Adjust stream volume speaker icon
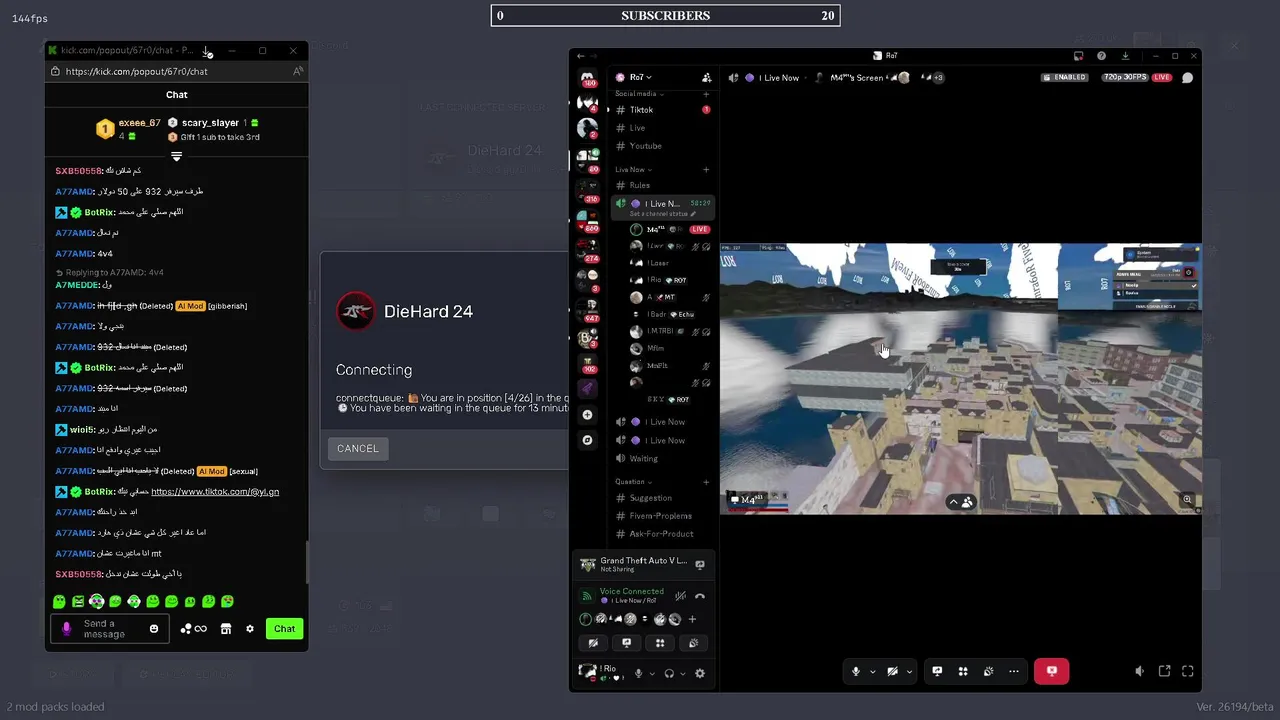1280x720 pixels. click(x=1139, y=671)
